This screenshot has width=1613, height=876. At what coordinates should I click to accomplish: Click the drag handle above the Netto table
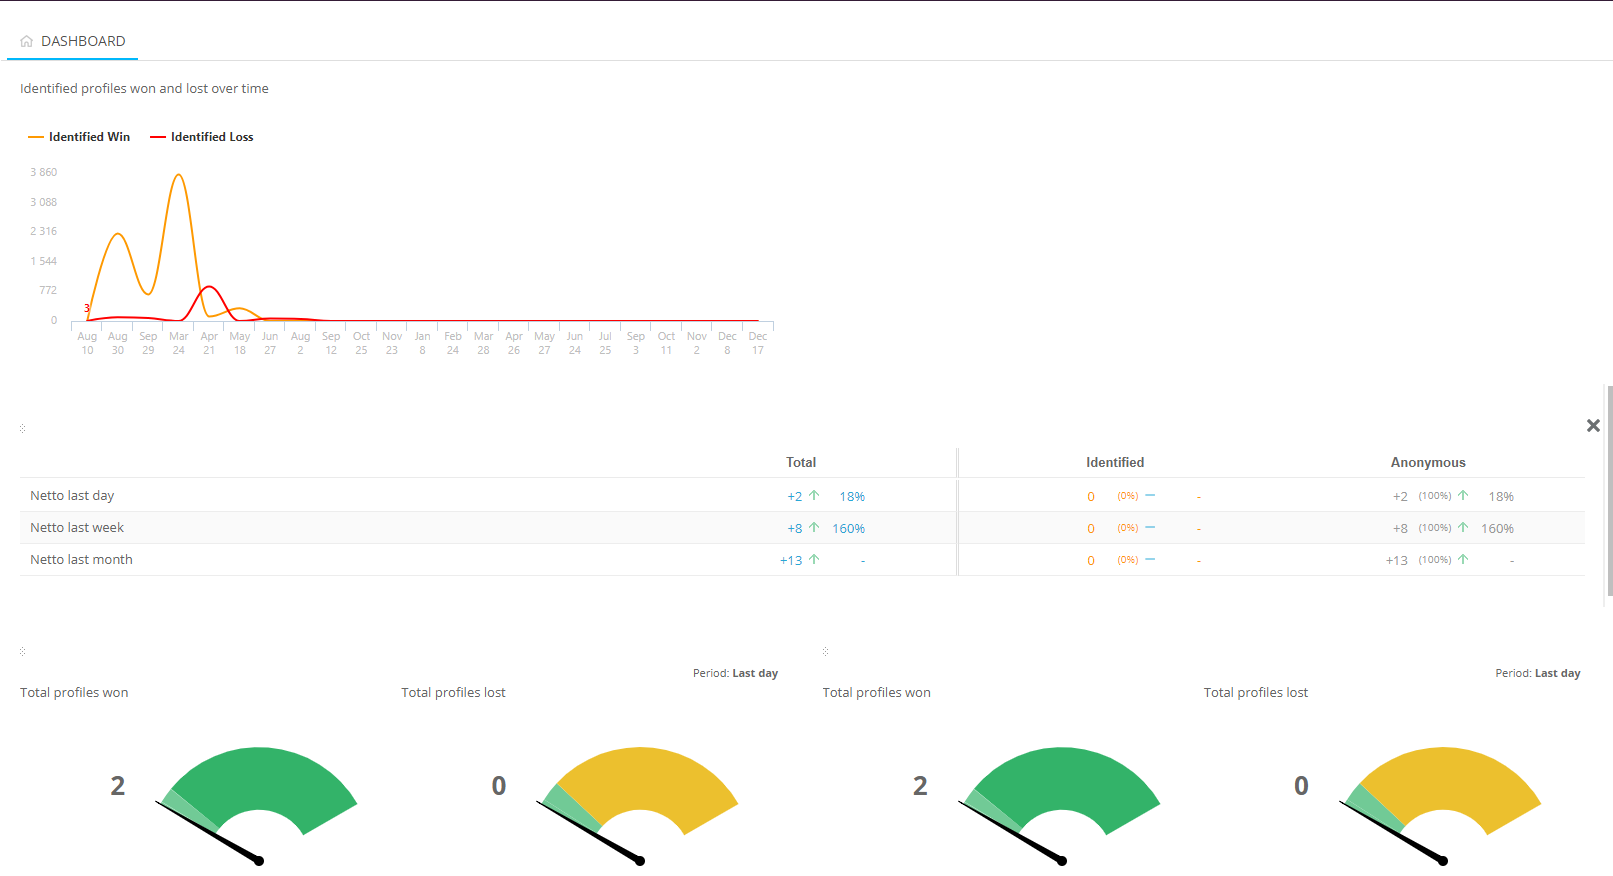tap(22, 428)
